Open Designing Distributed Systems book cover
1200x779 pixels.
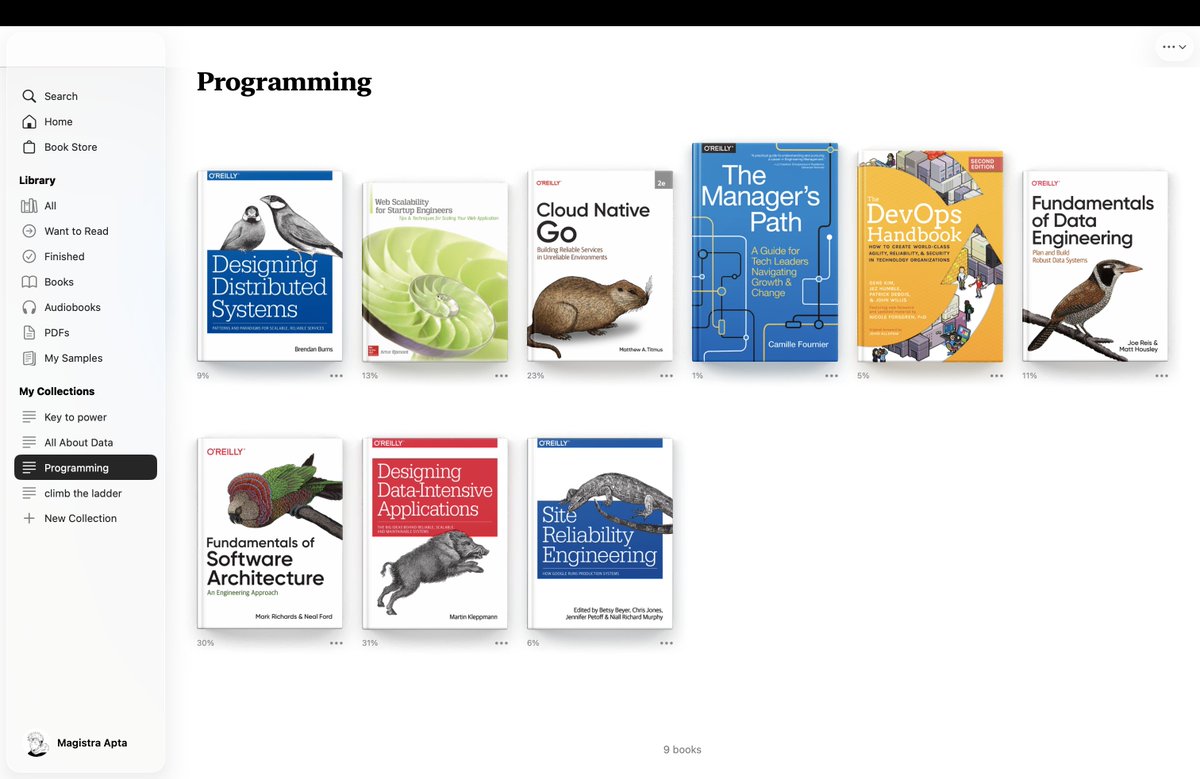pos(270,266)
